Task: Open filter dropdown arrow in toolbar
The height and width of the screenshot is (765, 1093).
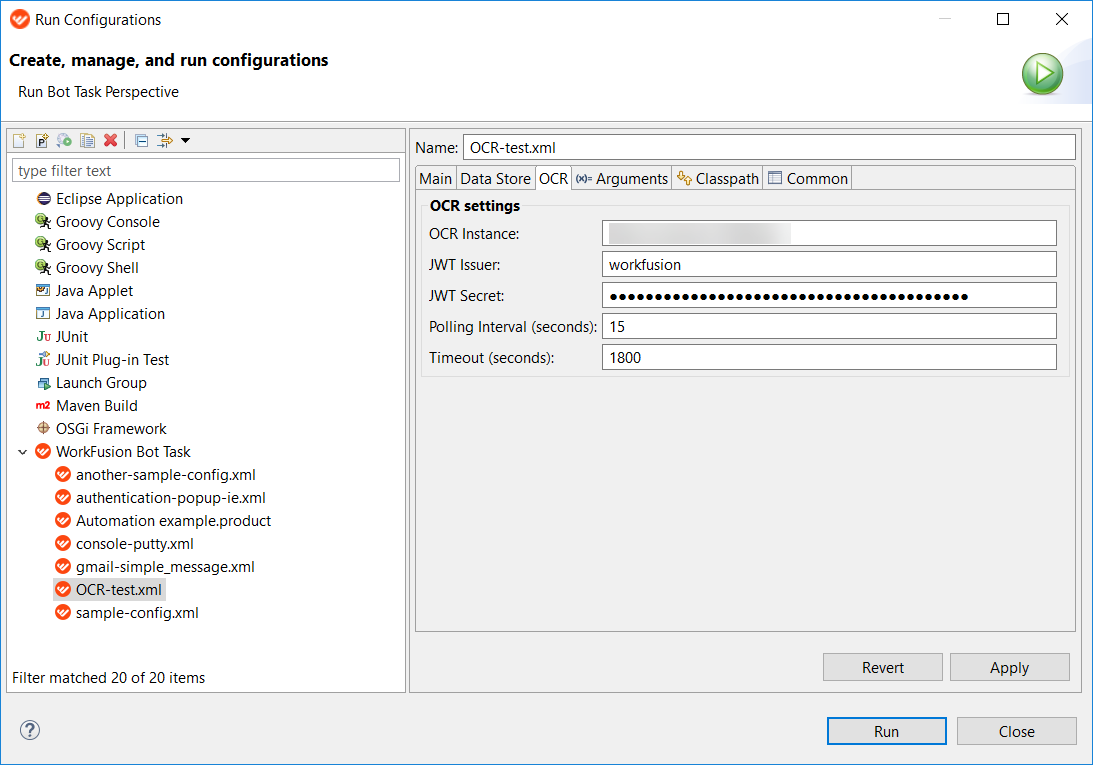Action: (x=185, y=140)
